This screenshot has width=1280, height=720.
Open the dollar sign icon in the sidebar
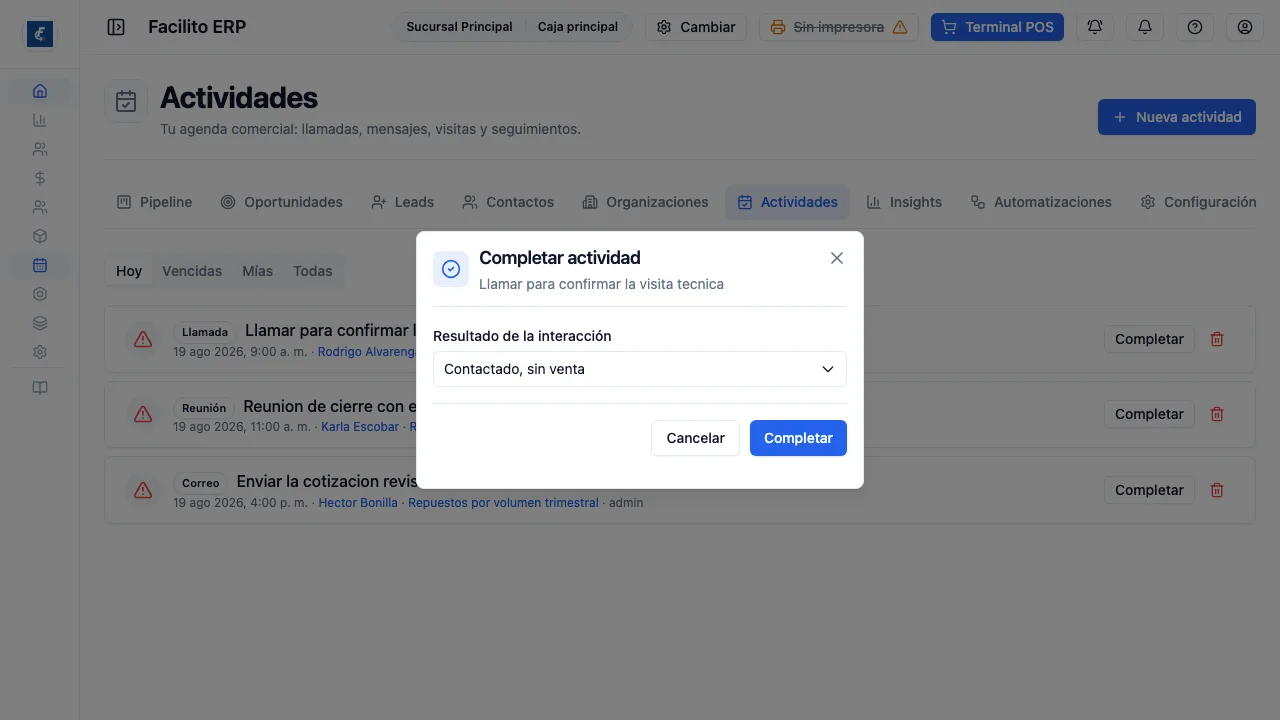(x=40, y=178)
